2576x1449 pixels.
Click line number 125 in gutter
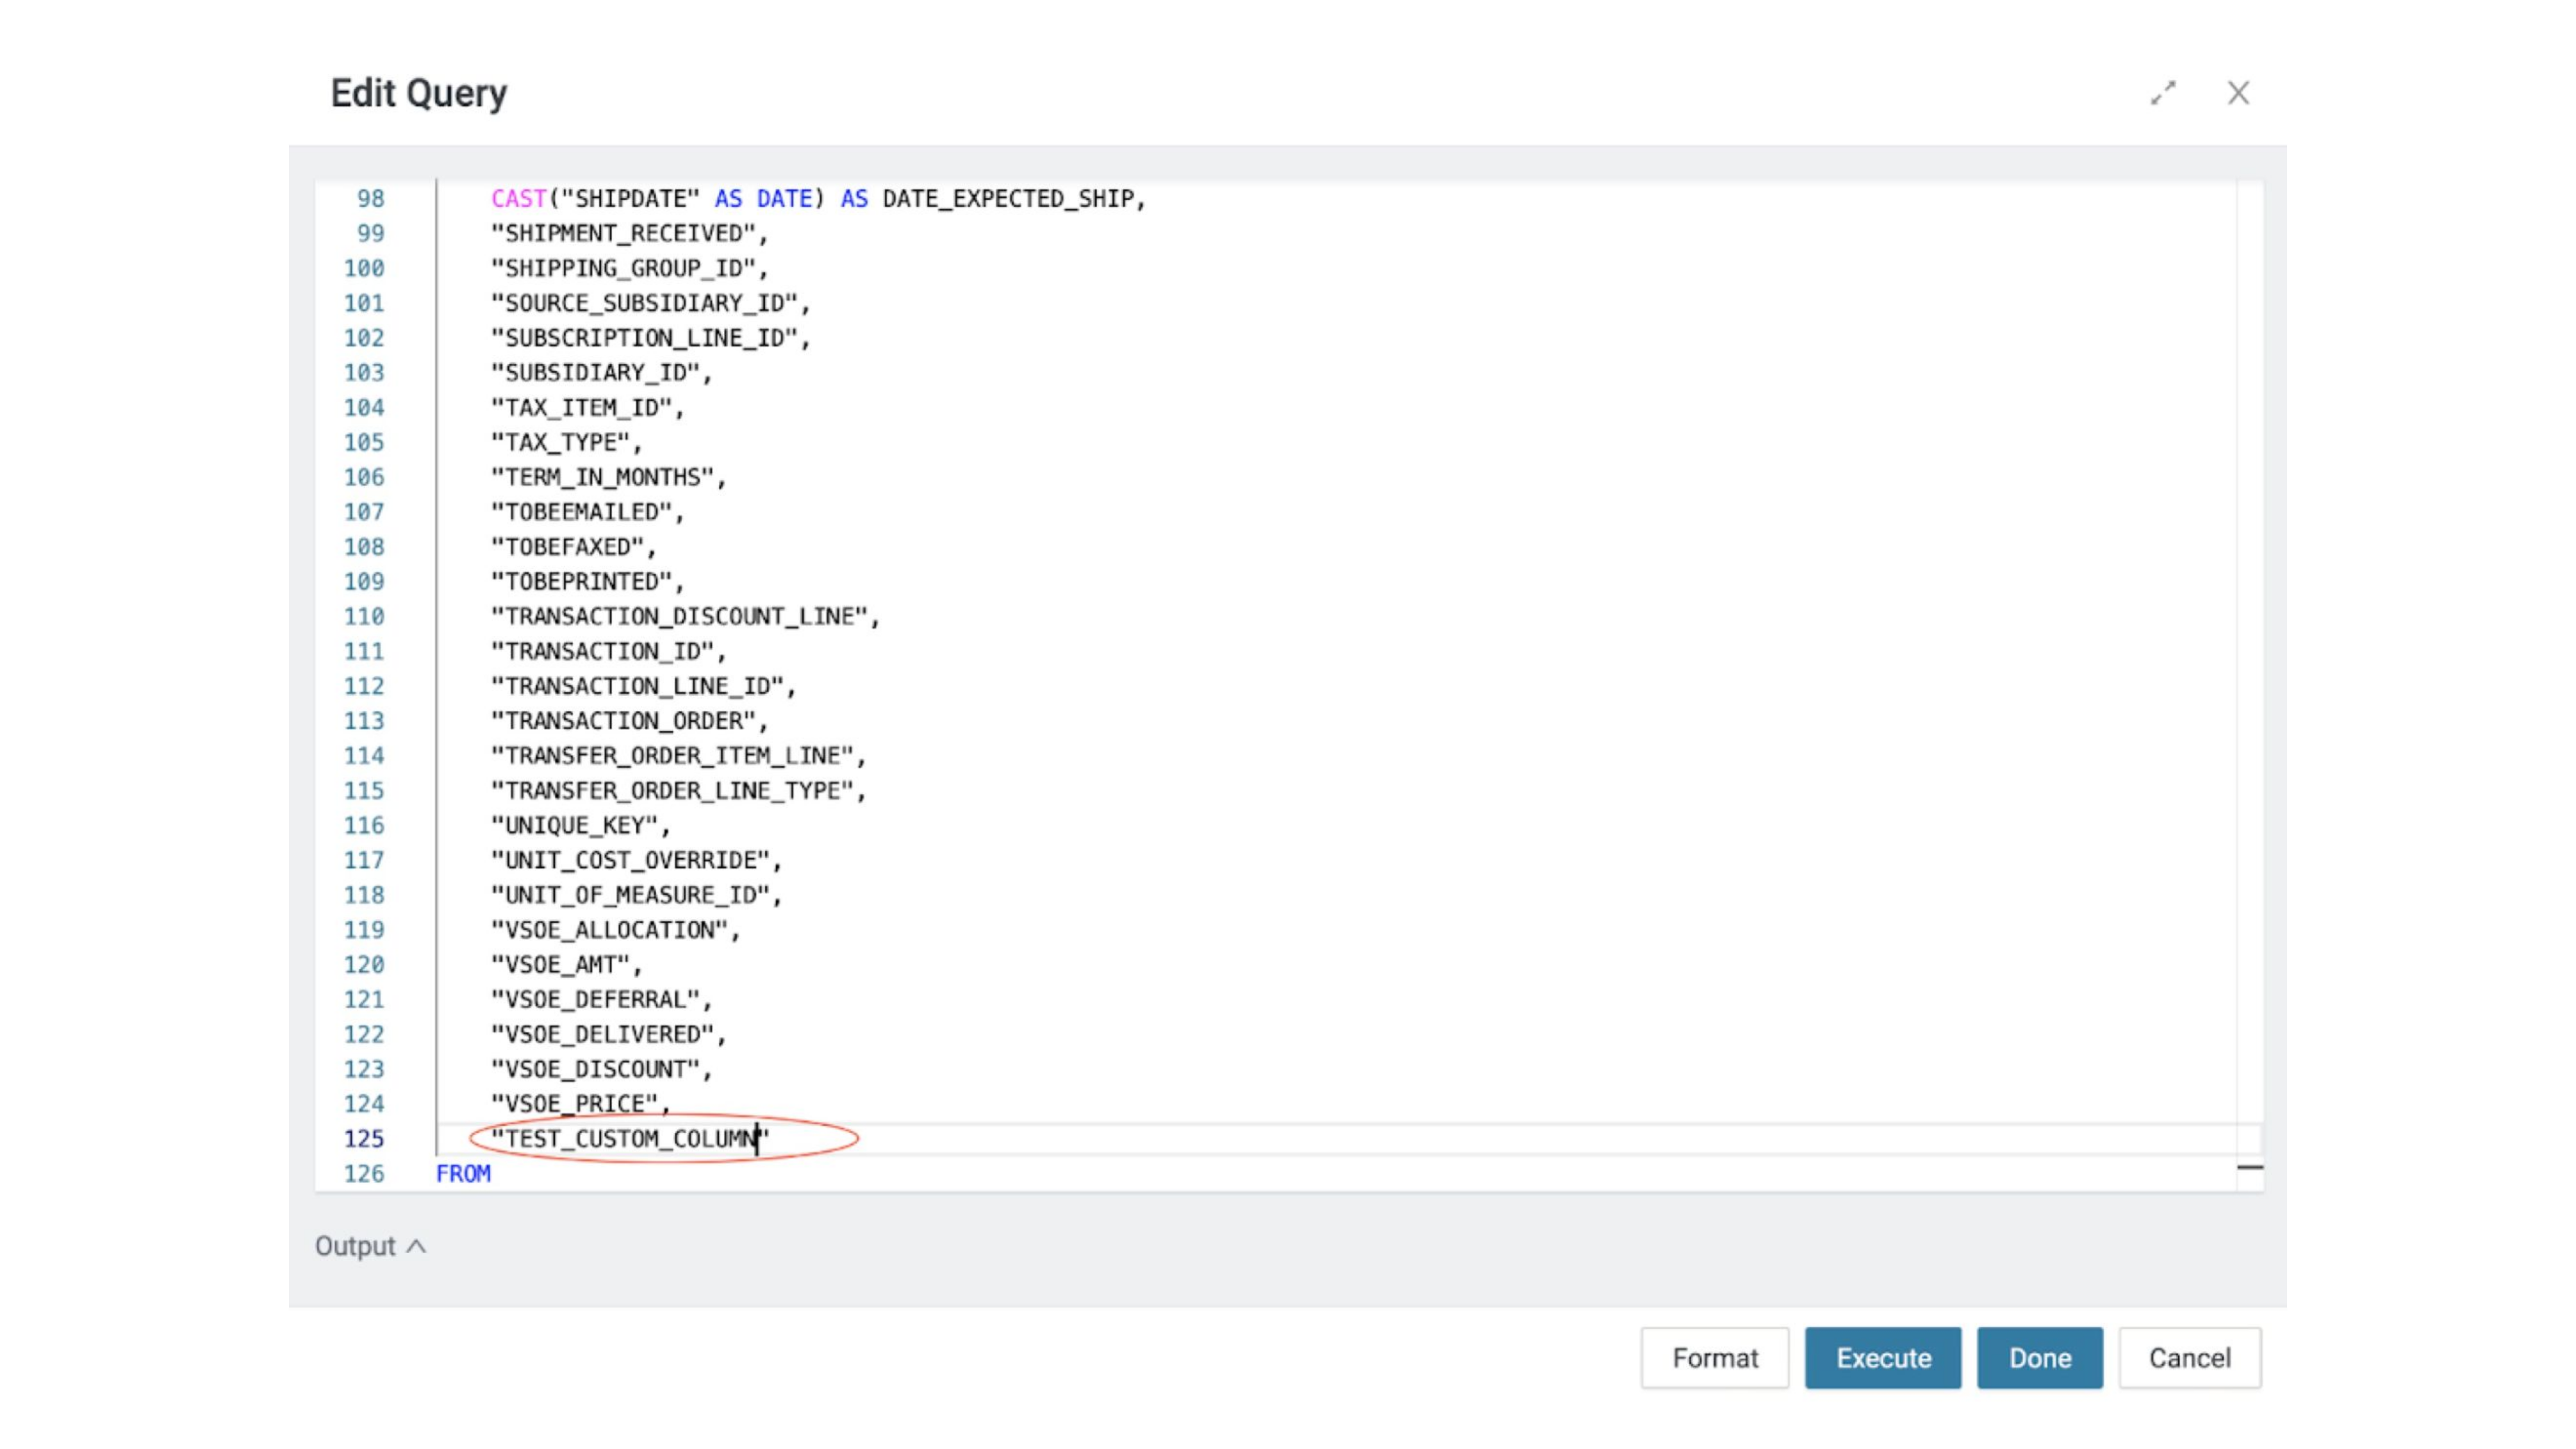click(364, 1139)
